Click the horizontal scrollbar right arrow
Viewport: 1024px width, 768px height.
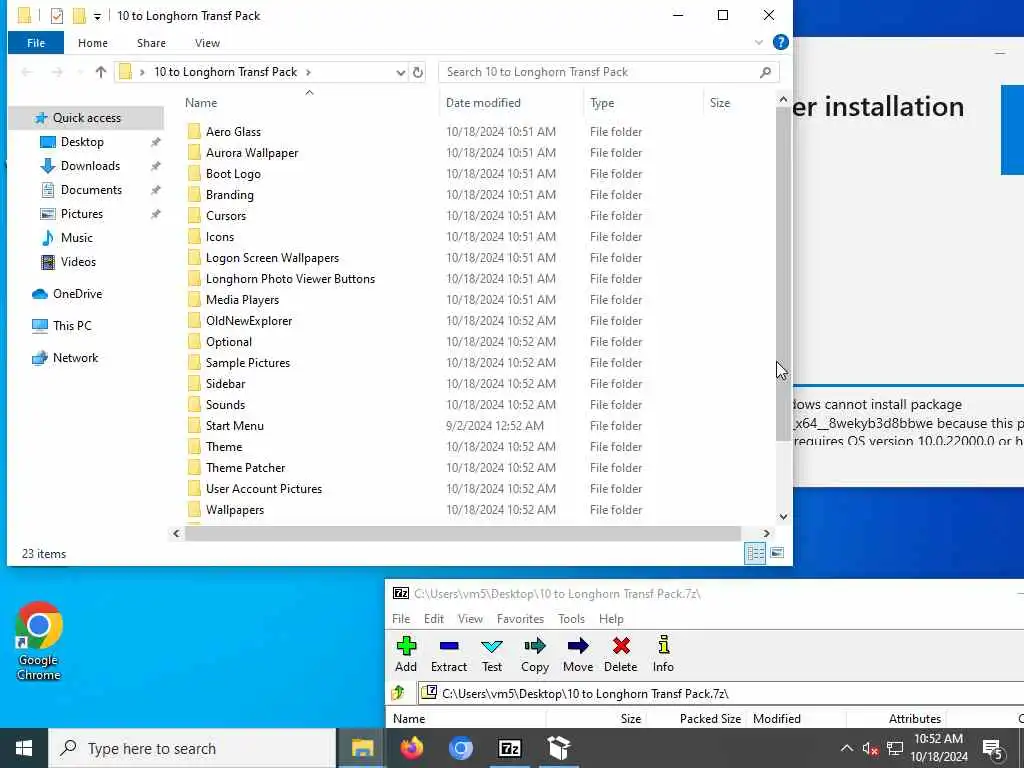(766, 533)
